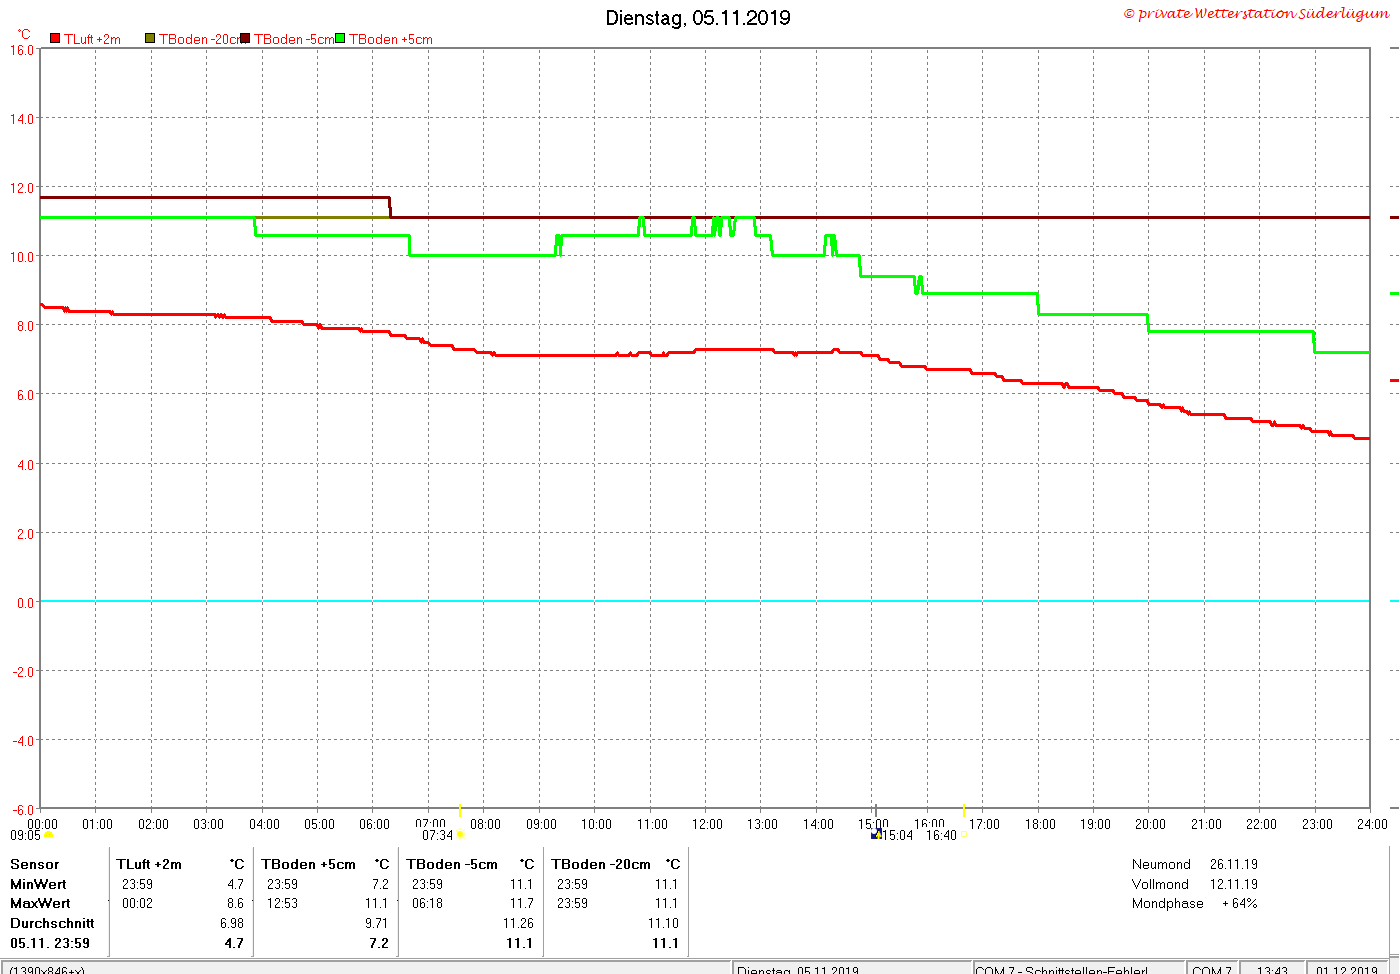Click the yellow sunset tick near 17:00

(x=964, y=810)
